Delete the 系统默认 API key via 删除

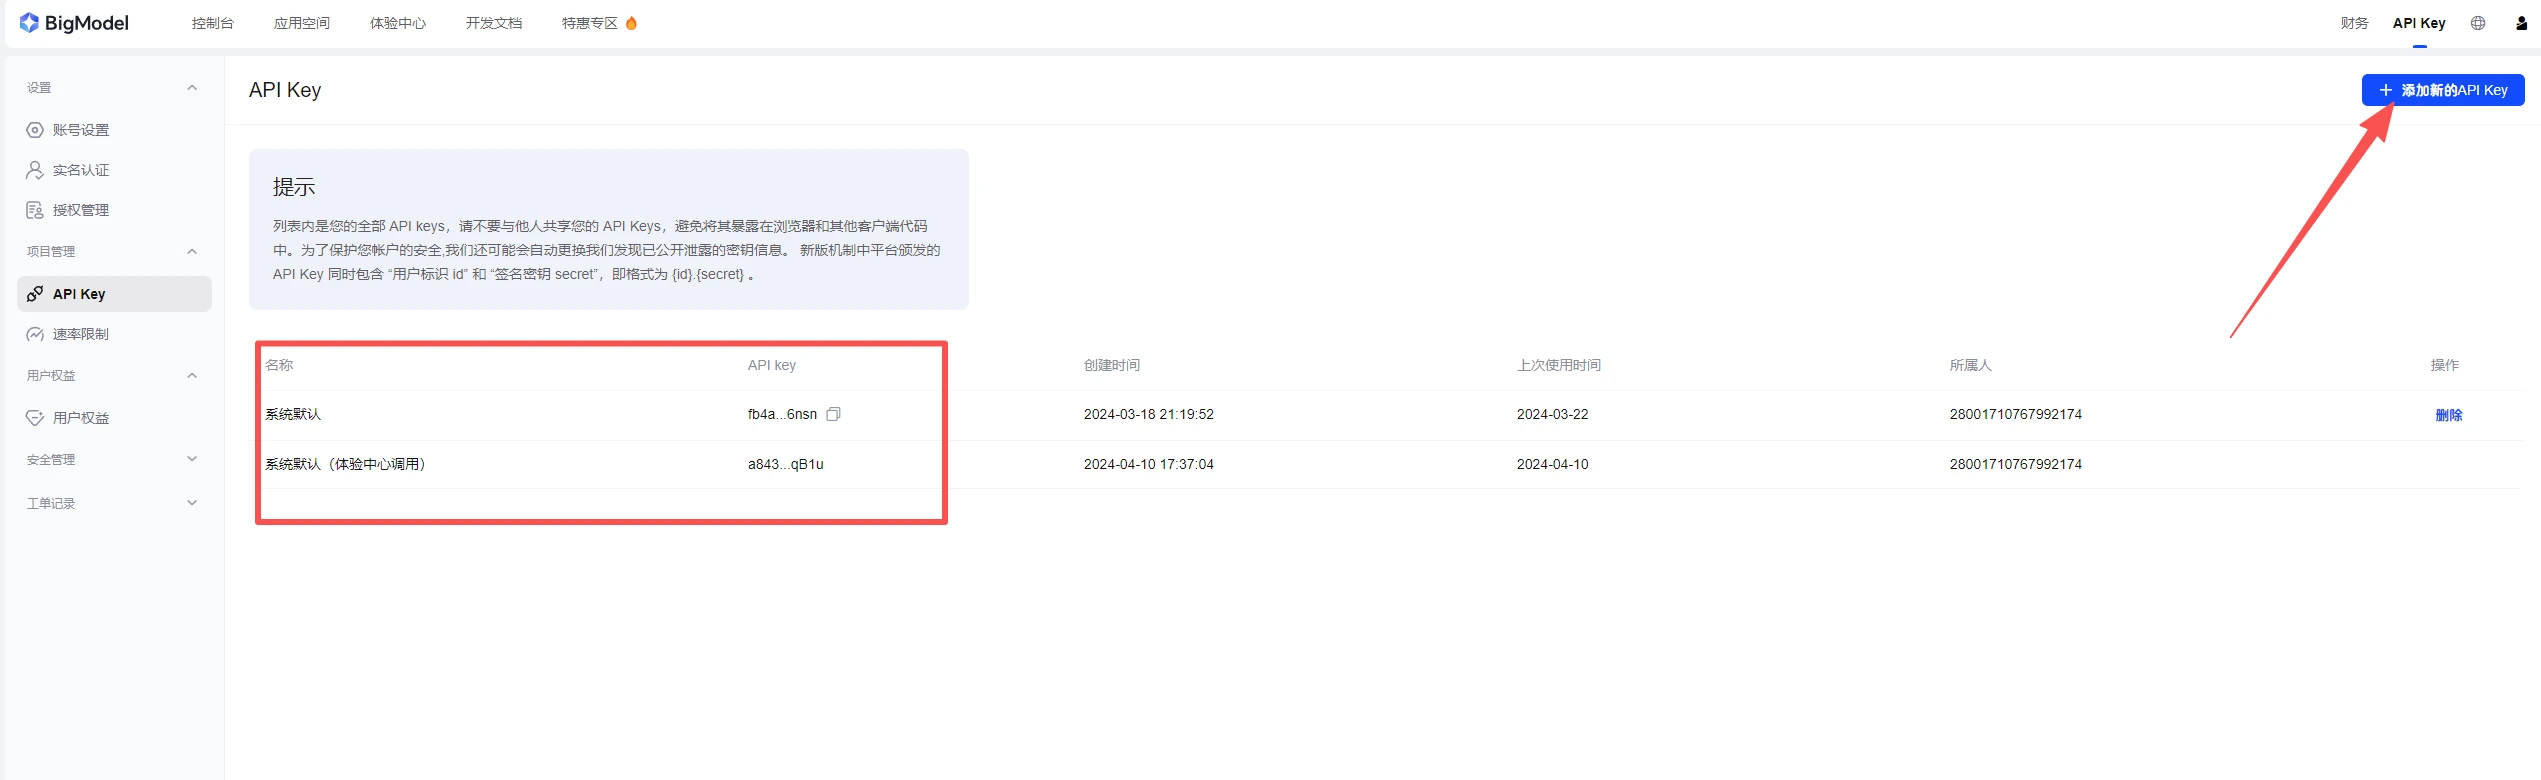point(2448,415)
